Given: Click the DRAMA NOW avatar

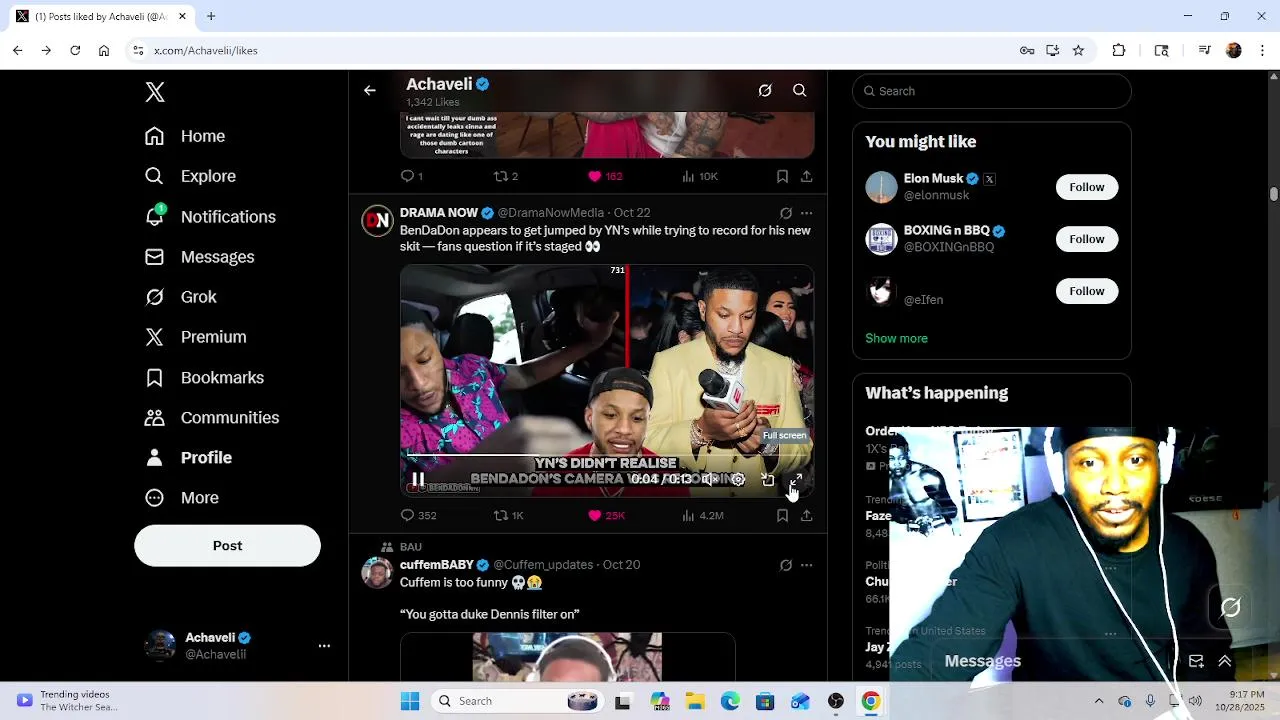Looking at the screenshot, I should pyautogui.click(x=377, y=221).
